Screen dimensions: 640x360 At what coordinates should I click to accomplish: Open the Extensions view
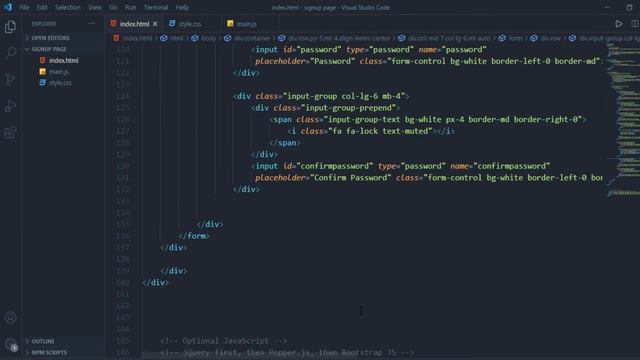pyautogui.click(x=10, y=132)
